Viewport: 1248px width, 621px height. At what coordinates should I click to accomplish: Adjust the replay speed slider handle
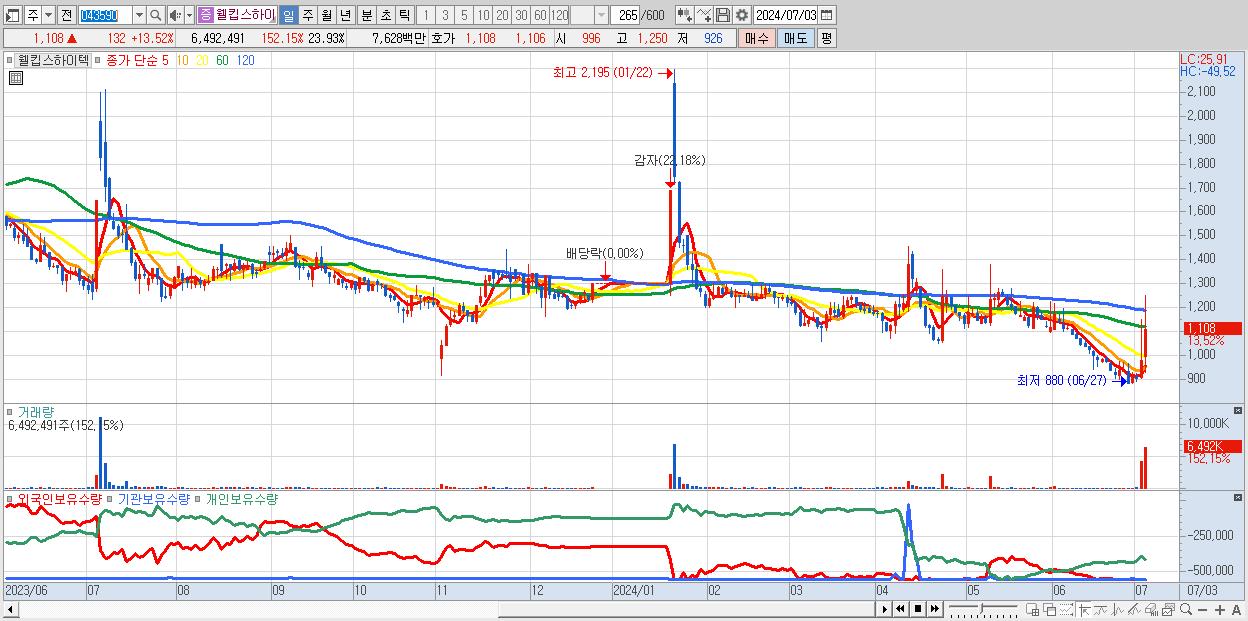tap(982, 607)
